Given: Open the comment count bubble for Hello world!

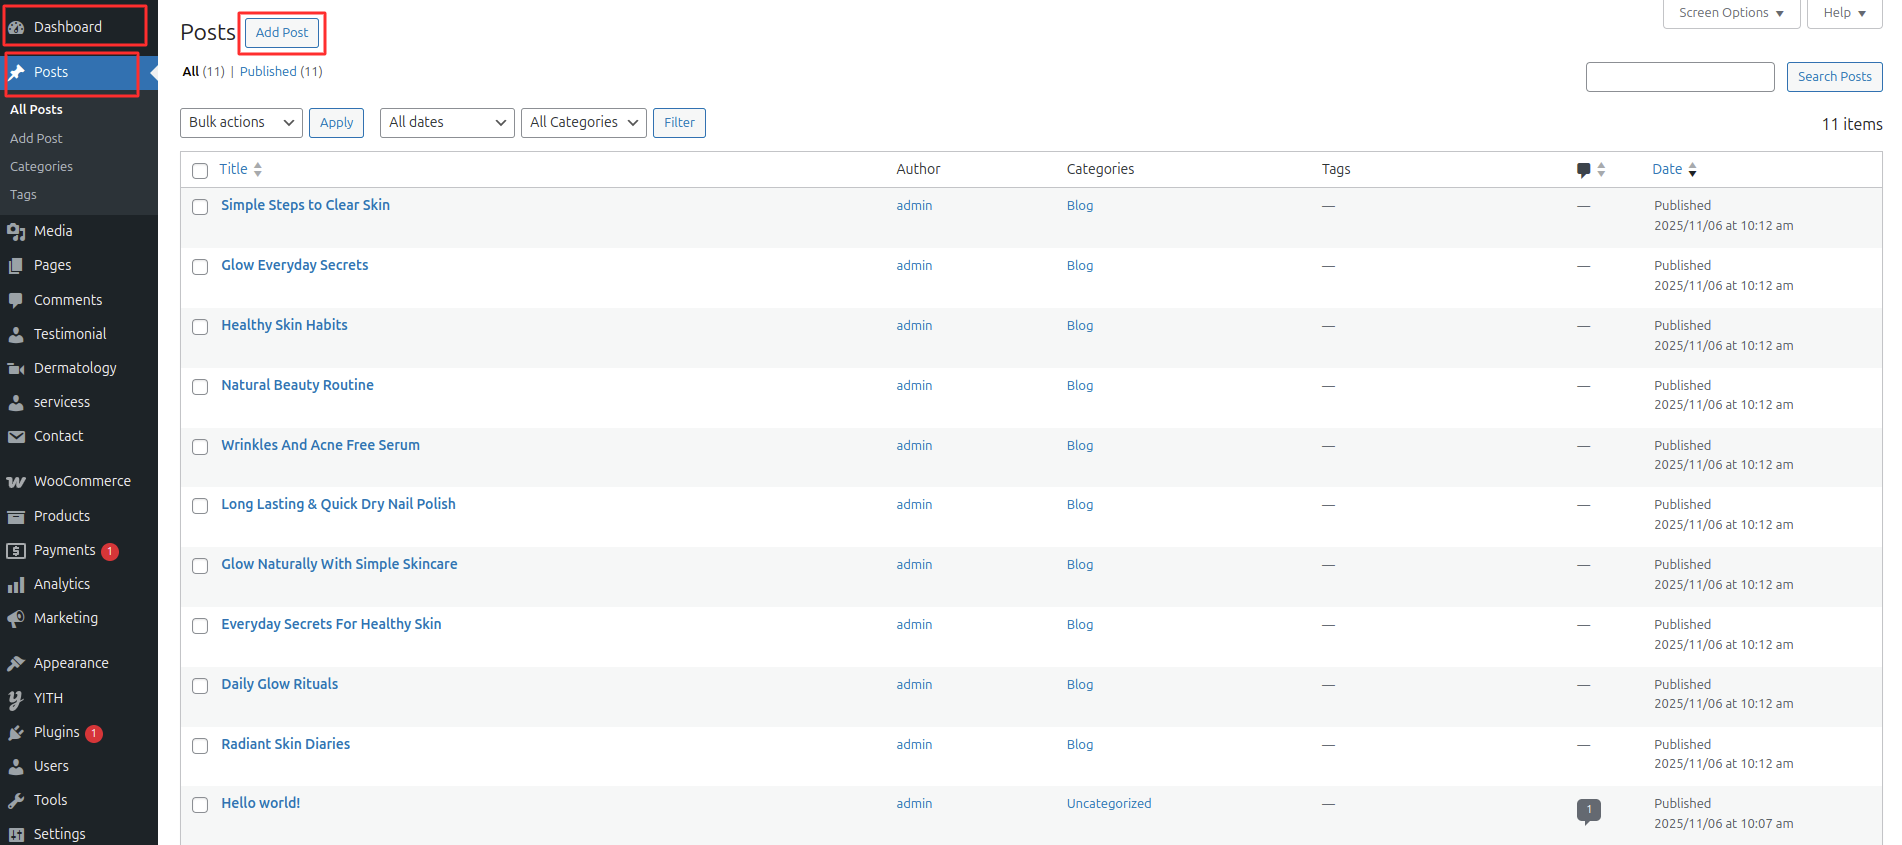Looking at the screenshot, I should tap(1588, 811).
